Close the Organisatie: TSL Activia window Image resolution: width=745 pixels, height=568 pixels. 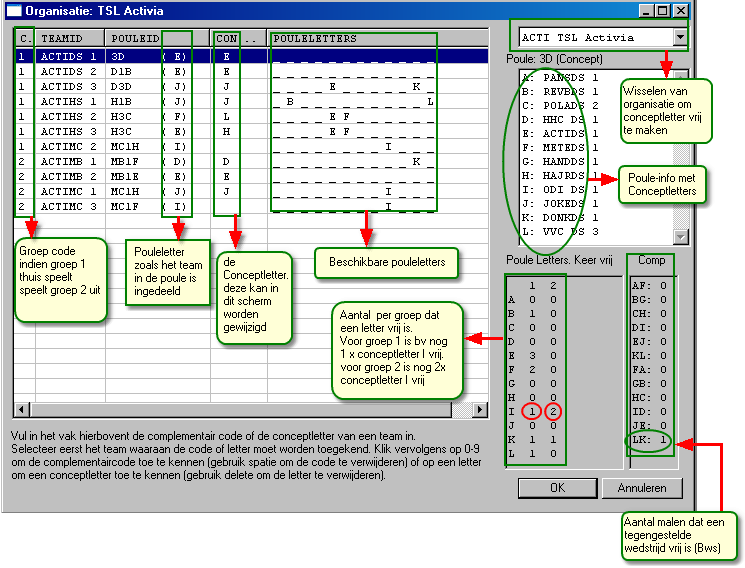click(681, 10)
